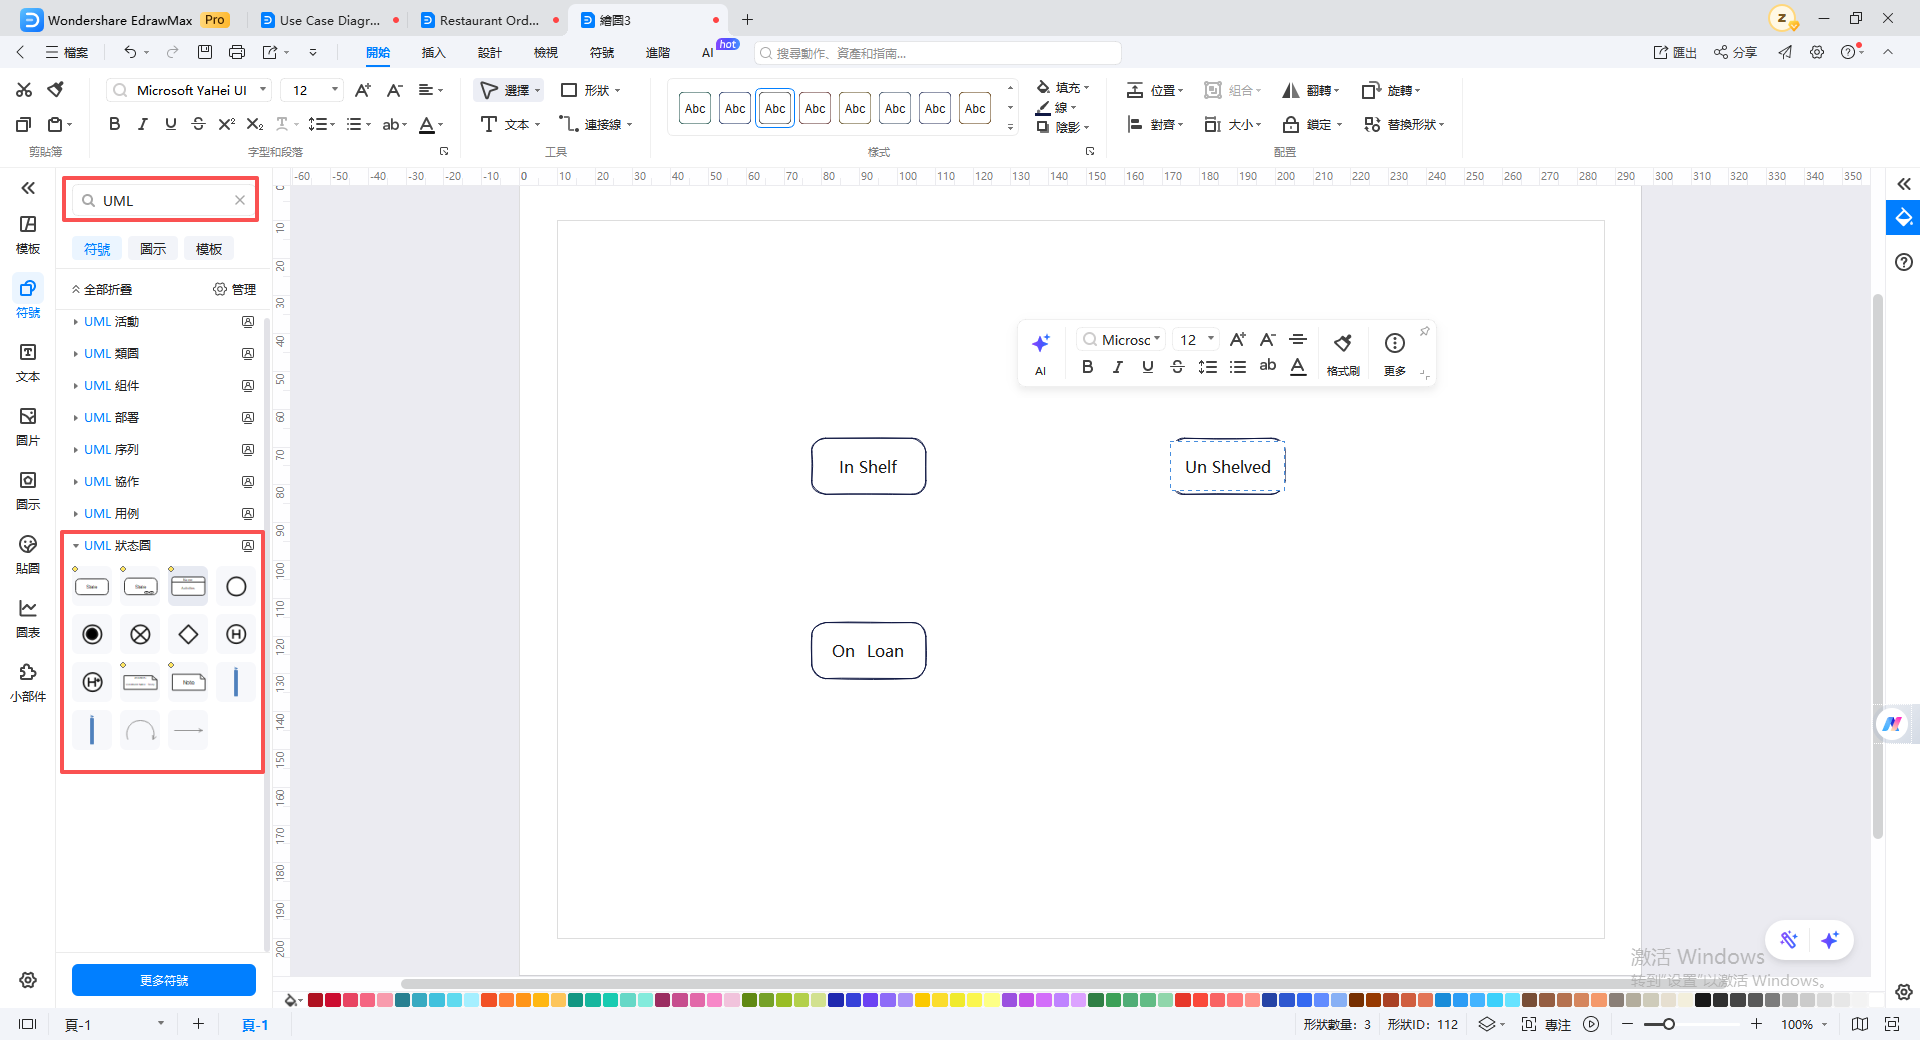
Task: Select the diamond choice symbol
Action: (x=188, y=634)
